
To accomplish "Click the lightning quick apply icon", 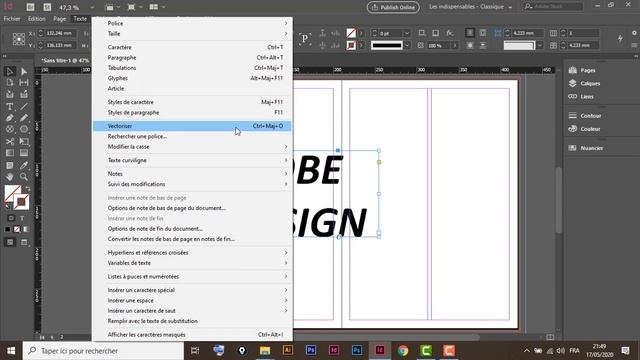I will (x=620, y=38).
